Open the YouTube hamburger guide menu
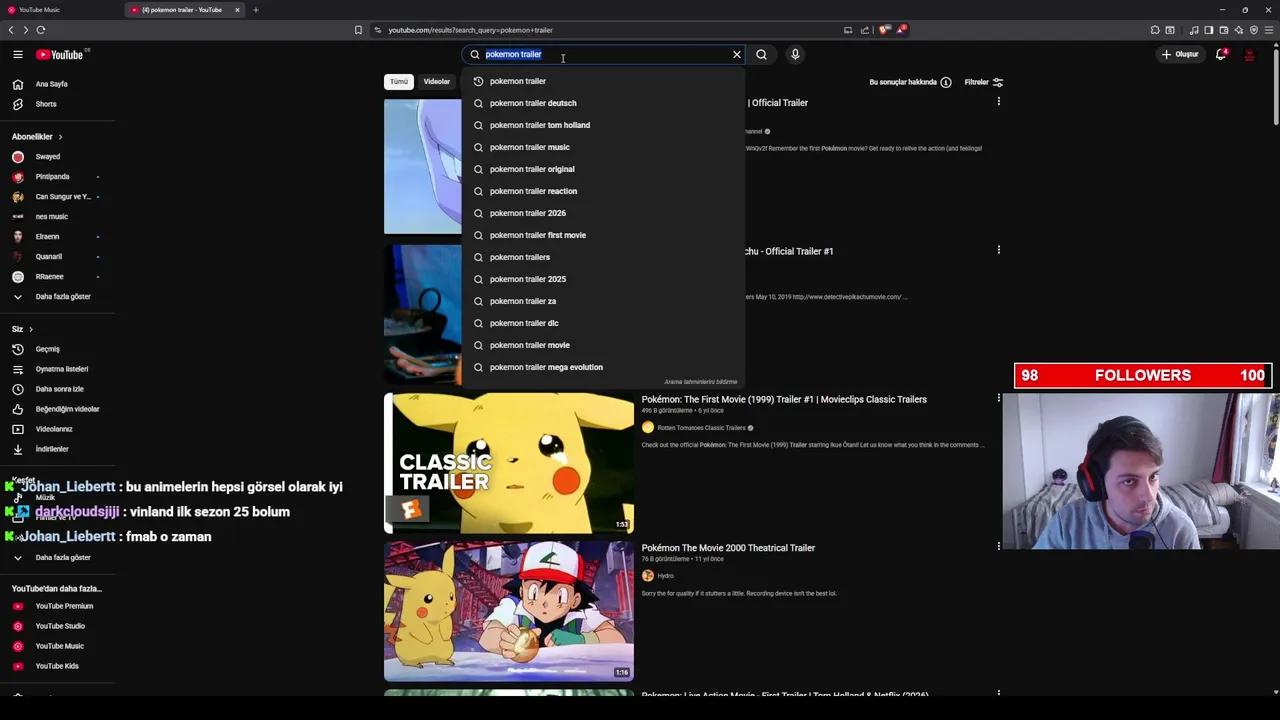1280x720 pixels. click(17, 55)
